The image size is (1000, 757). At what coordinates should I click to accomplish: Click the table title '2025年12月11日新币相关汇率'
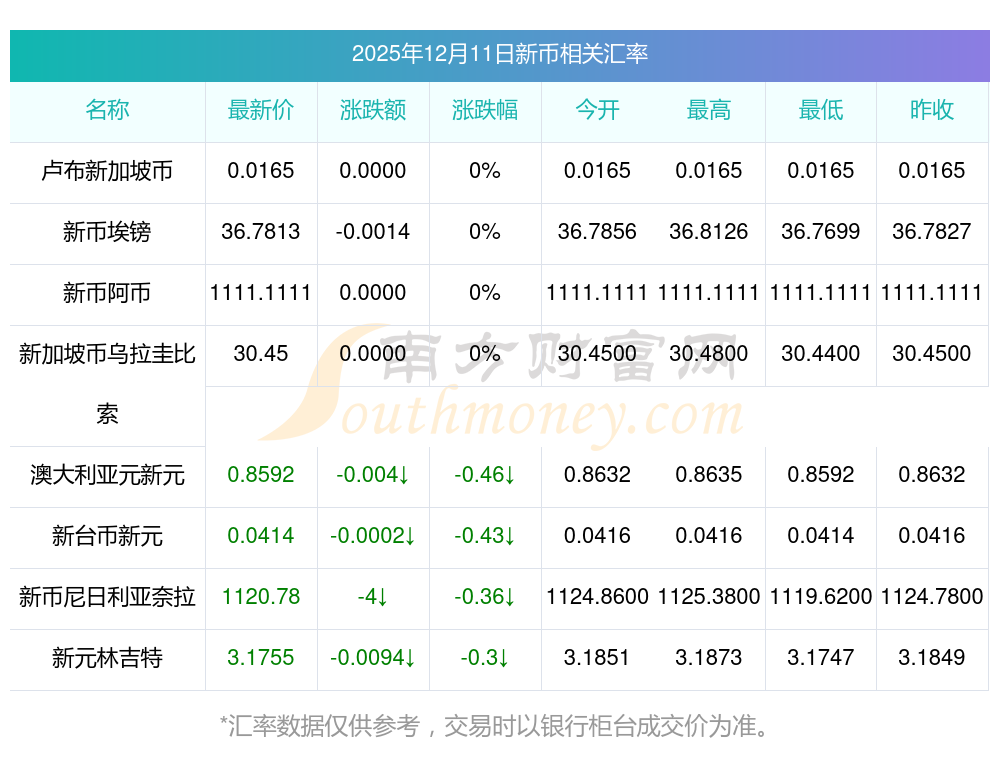click(x=499, y=54)
